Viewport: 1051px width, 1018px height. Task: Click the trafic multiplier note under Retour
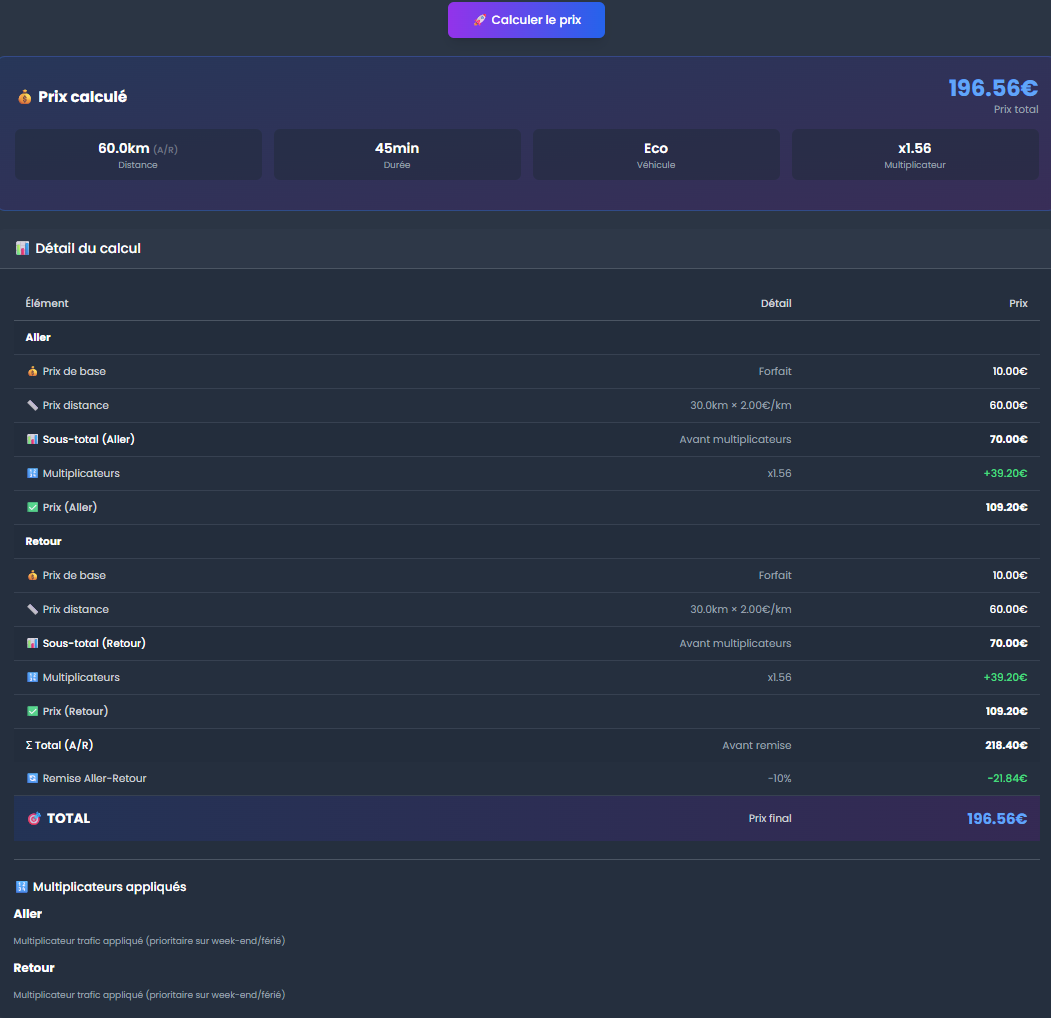[149, 995]
